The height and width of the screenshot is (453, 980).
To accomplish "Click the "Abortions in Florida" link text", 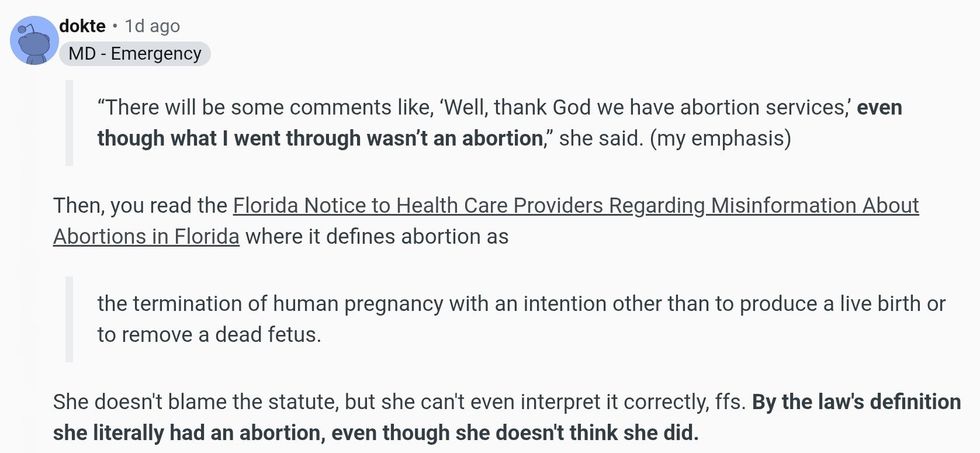I will pos(146,237).
